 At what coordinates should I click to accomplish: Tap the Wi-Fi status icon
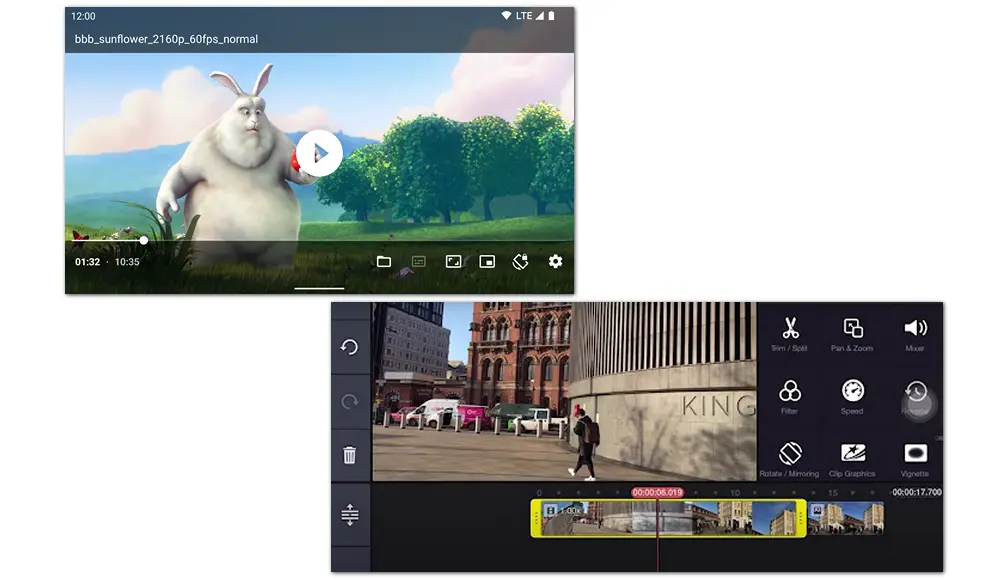(x=506, y=15)
